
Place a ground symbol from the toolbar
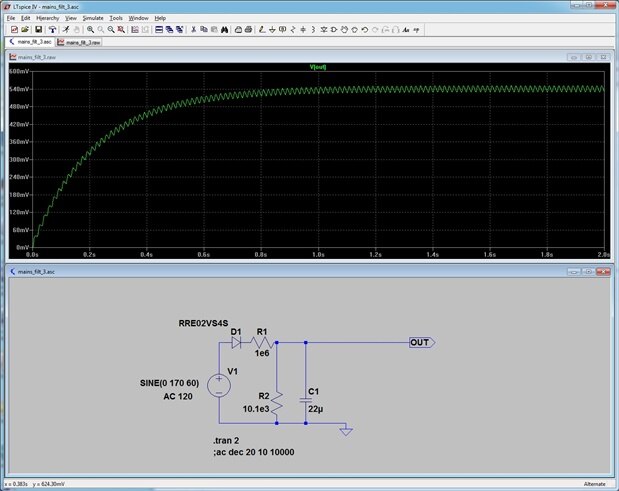[x=272, y=30]
